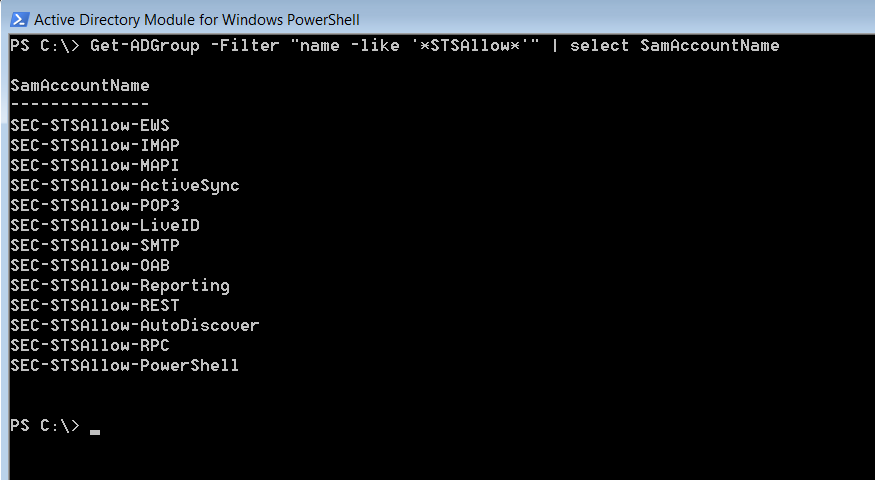Select the SEC-STSAllow-ActiveSync line
Image resolution: width=875 pixels, height=480 pixels.
coord(125,185)
